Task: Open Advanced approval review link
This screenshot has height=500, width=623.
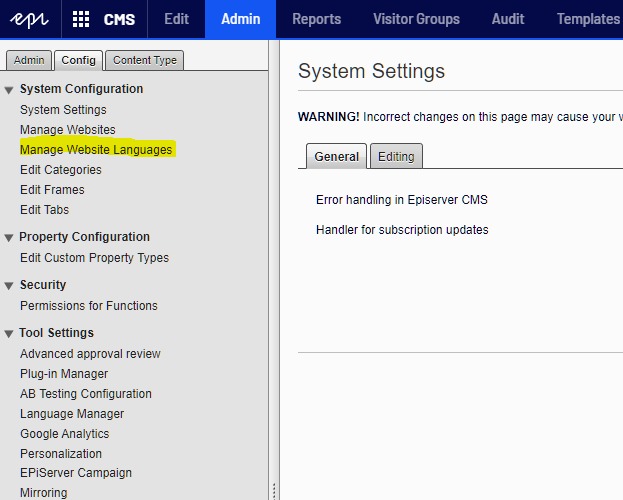Action: click(90, 354)
